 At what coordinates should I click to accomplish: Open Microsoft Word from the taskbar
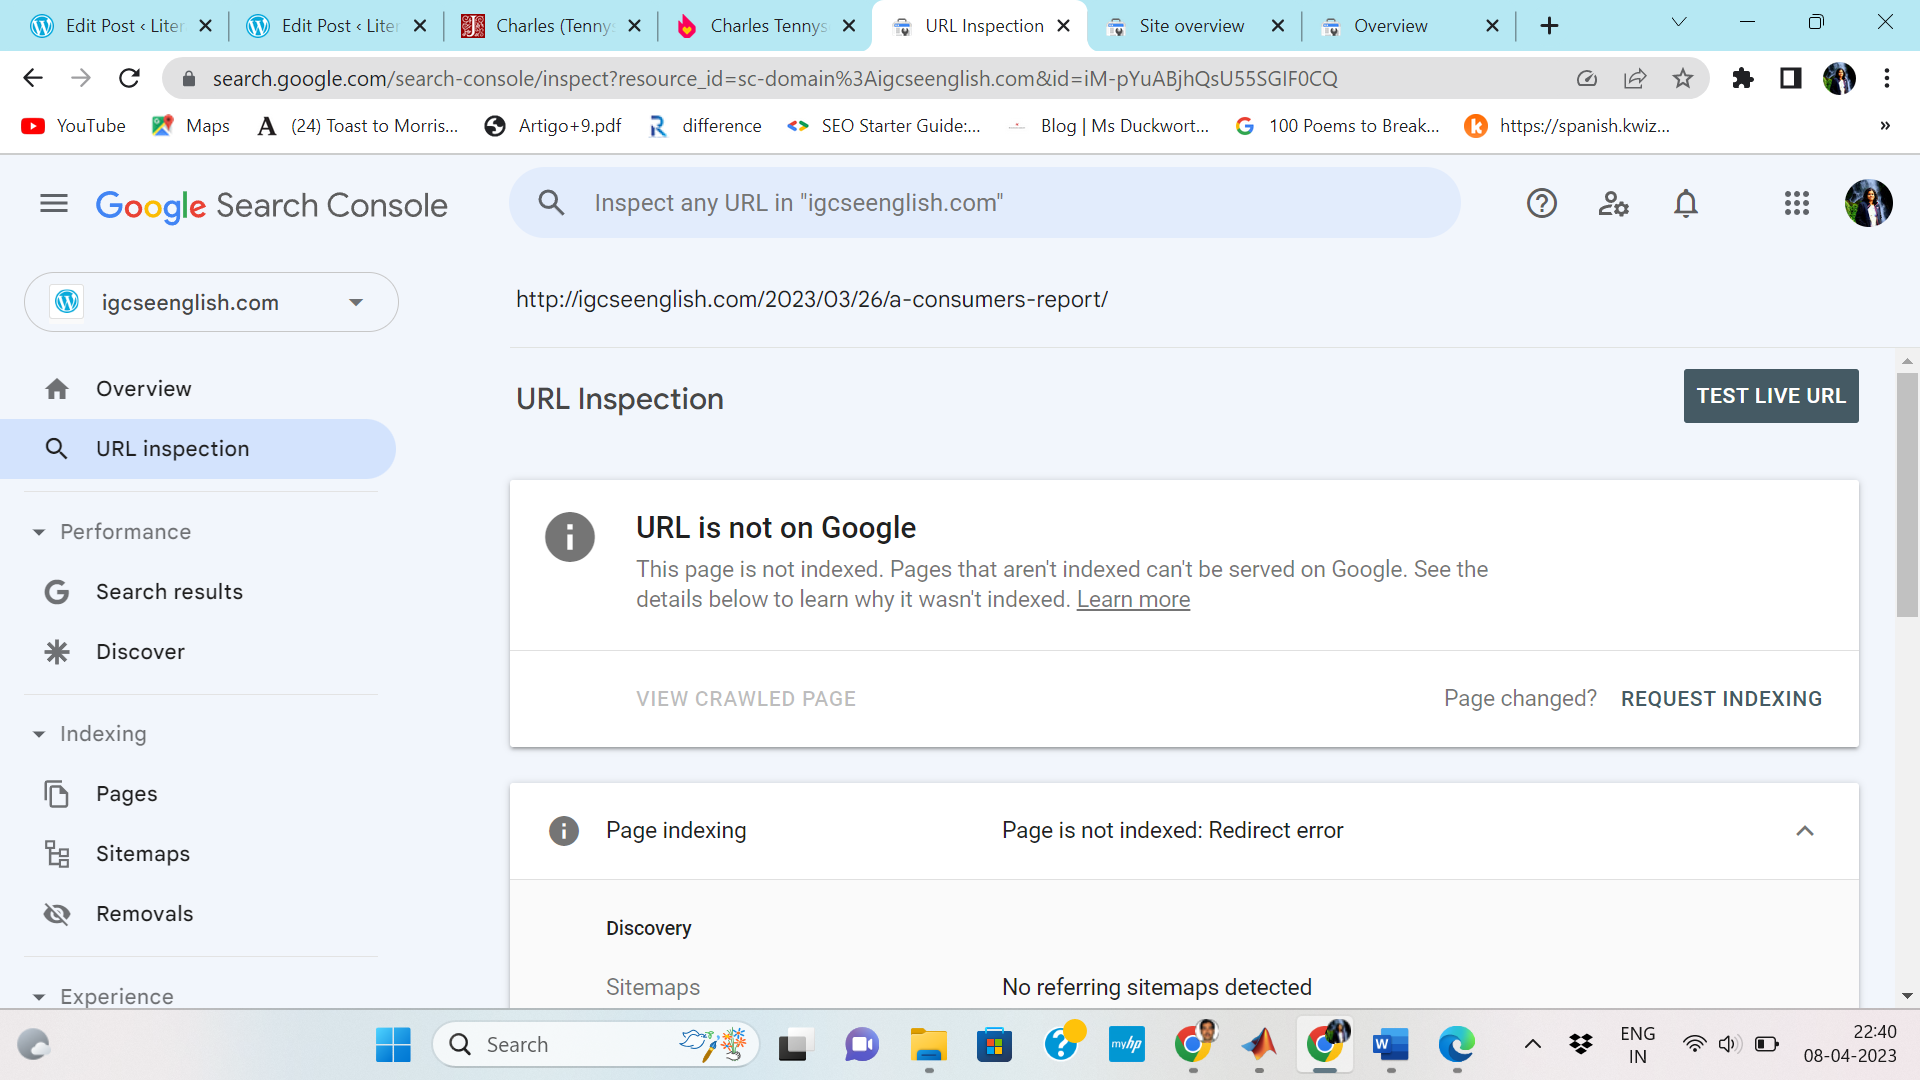point(1390,1045)
